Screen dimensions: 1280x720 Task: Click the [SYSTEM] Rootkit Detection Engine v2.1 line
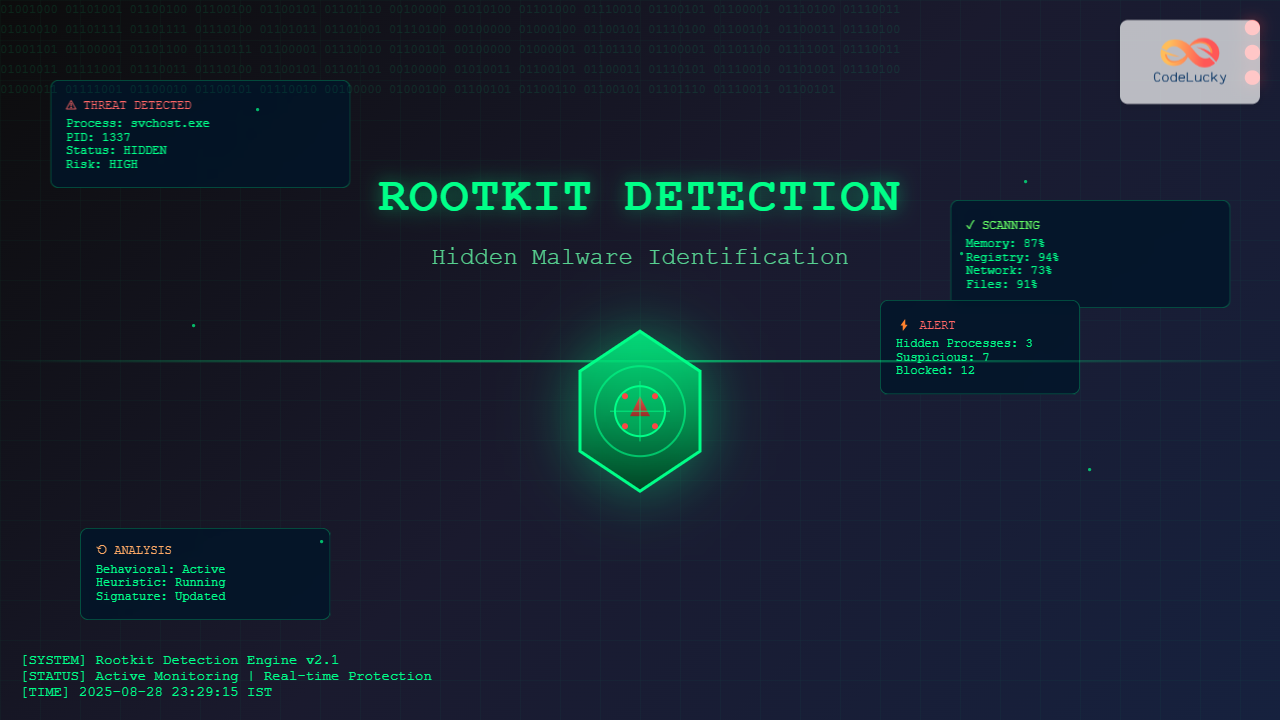point(180,660)
